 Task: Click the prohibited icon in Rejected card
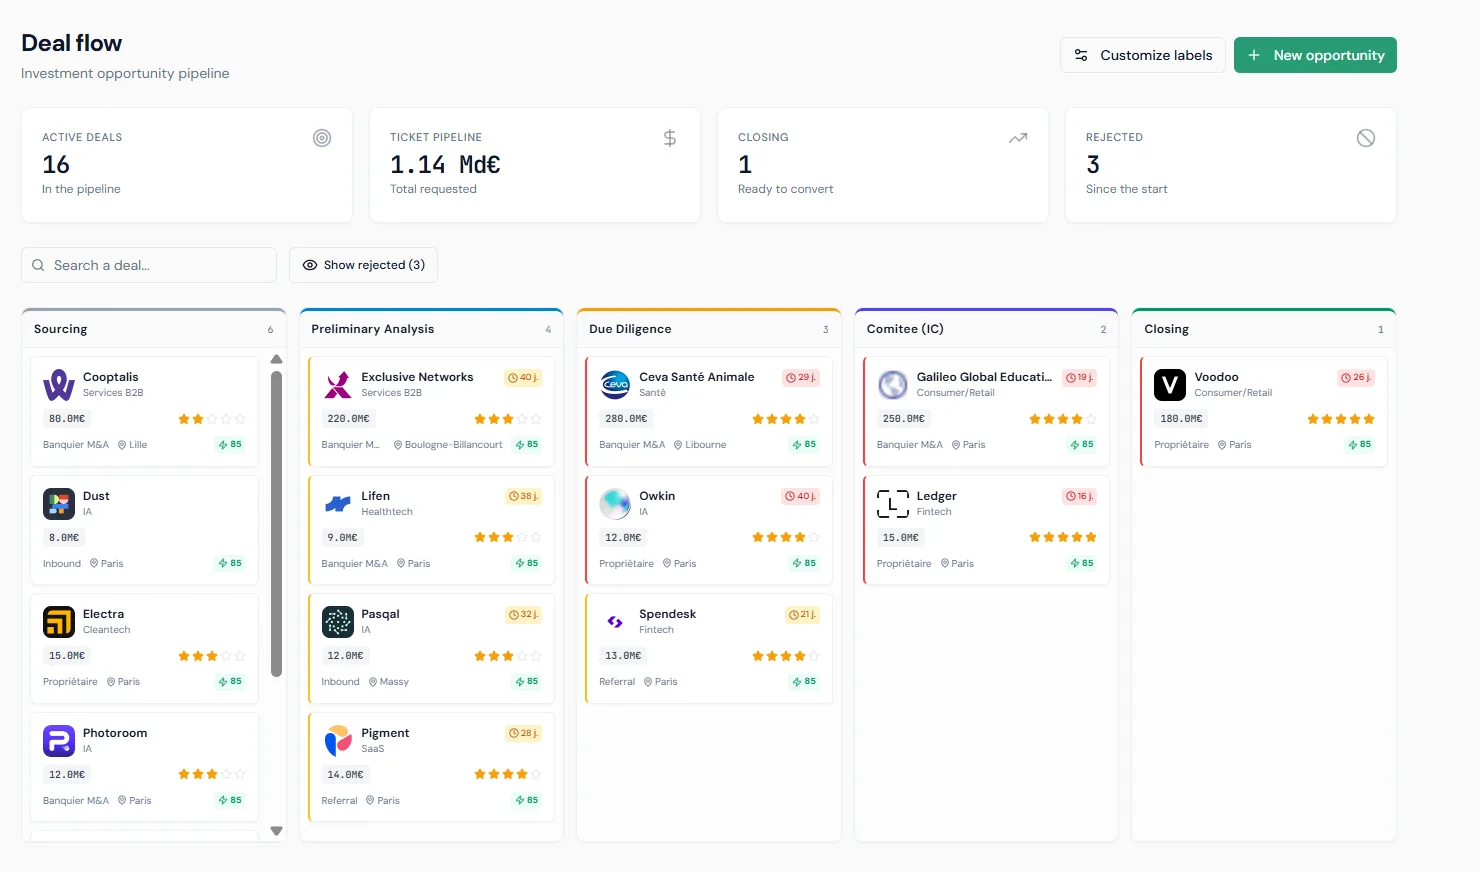[1366, 138]
